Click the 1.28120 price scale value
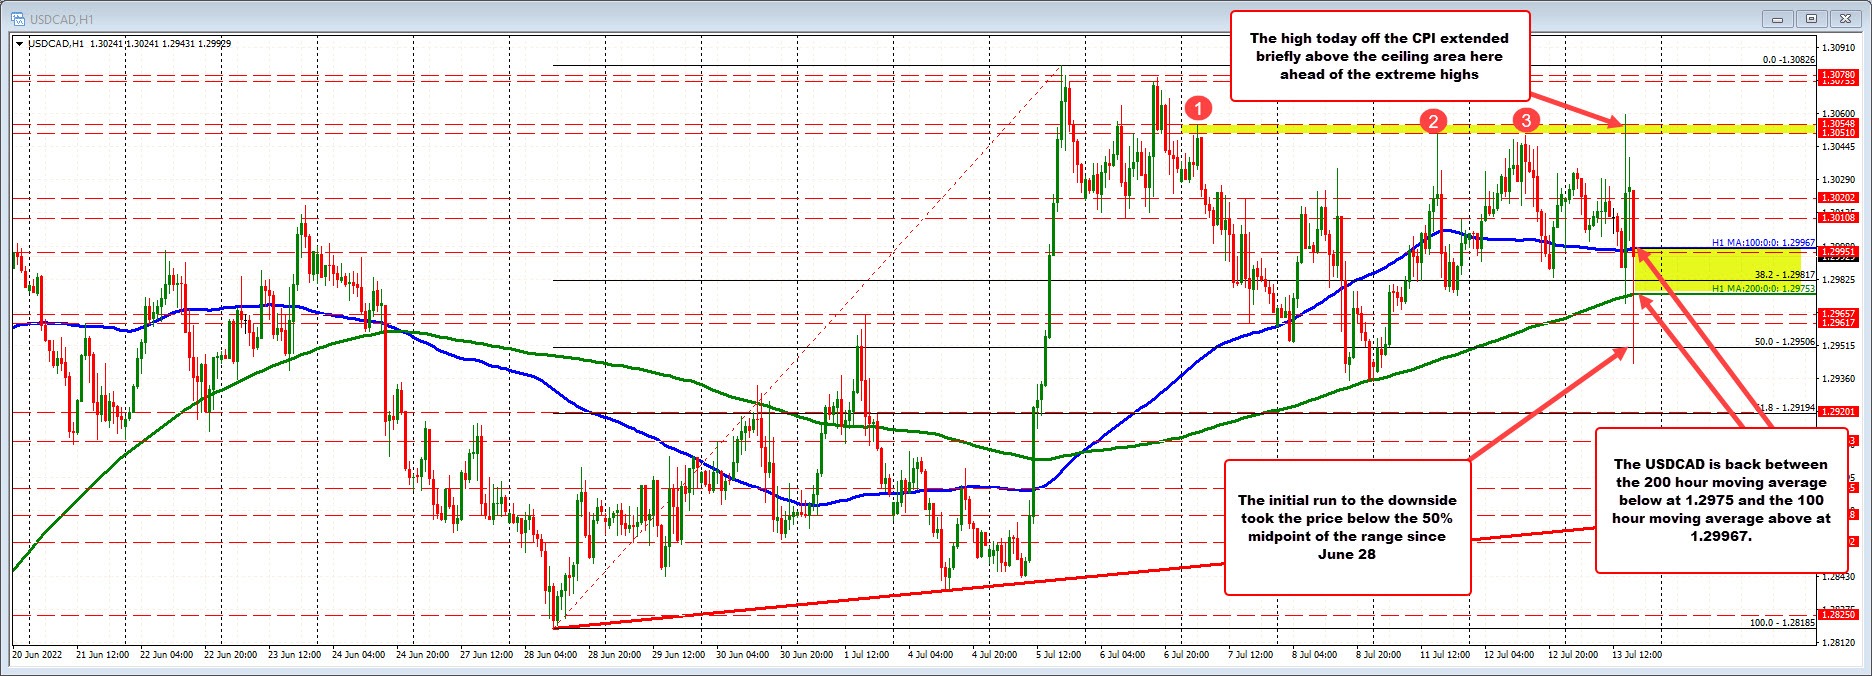 pyautogui.click(x=1838, y=643)
